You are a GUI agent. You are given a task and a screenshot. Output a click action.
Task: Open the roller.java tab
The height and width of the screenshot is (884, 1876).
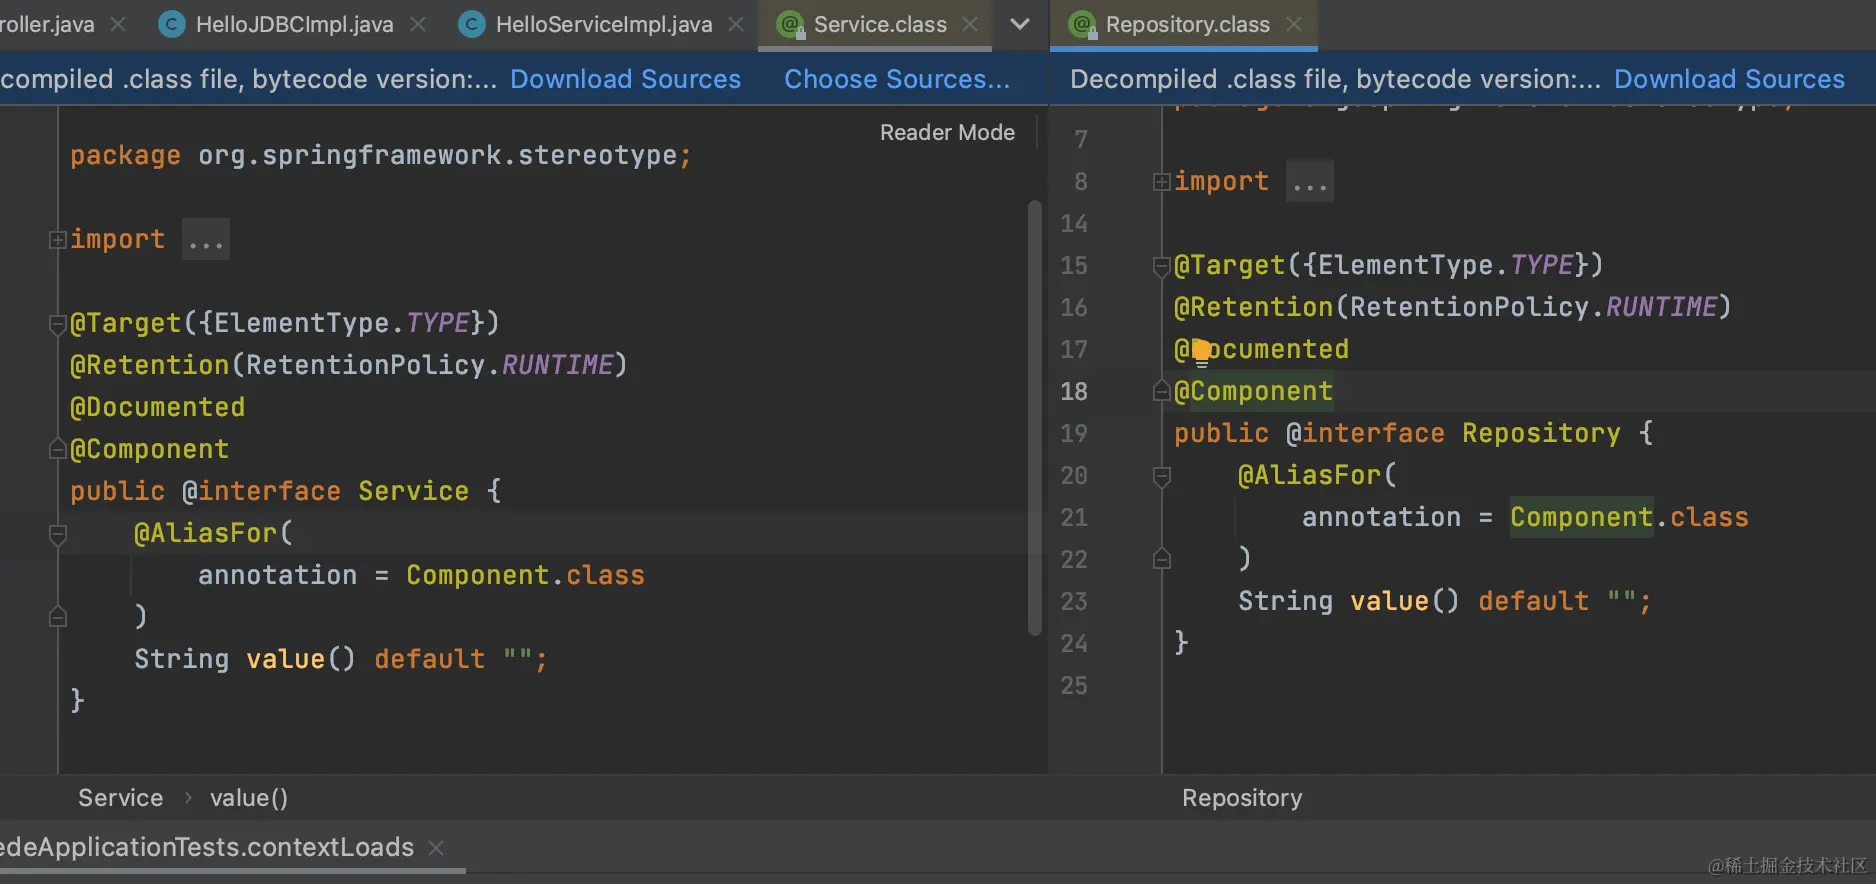tap(47, 24)
